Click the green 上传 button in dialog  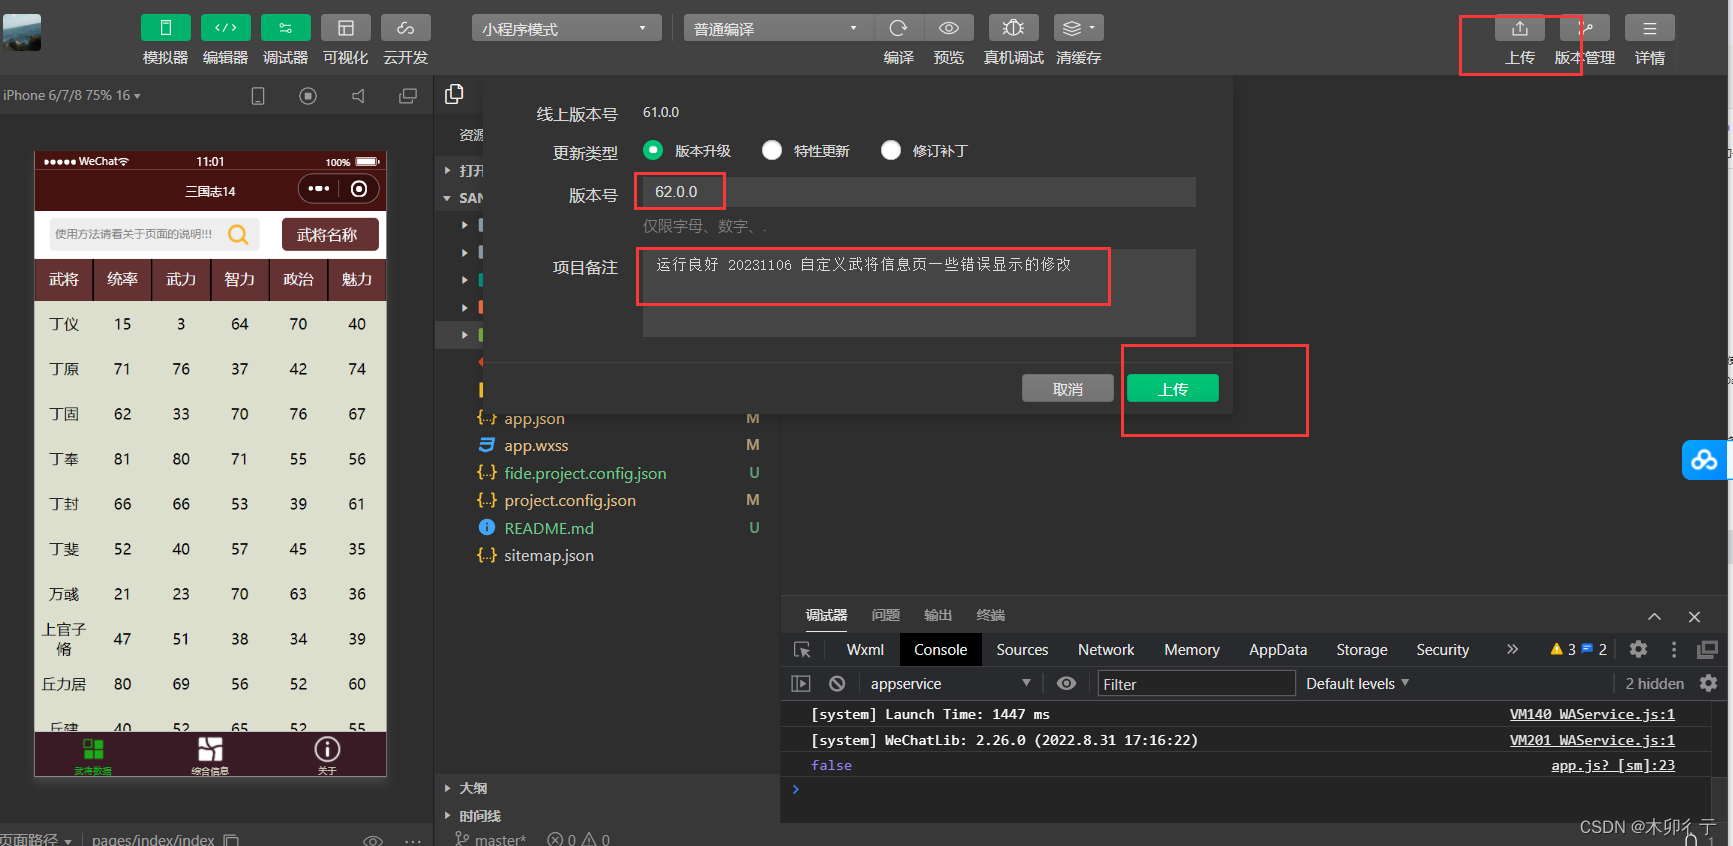click(1173, 388)
